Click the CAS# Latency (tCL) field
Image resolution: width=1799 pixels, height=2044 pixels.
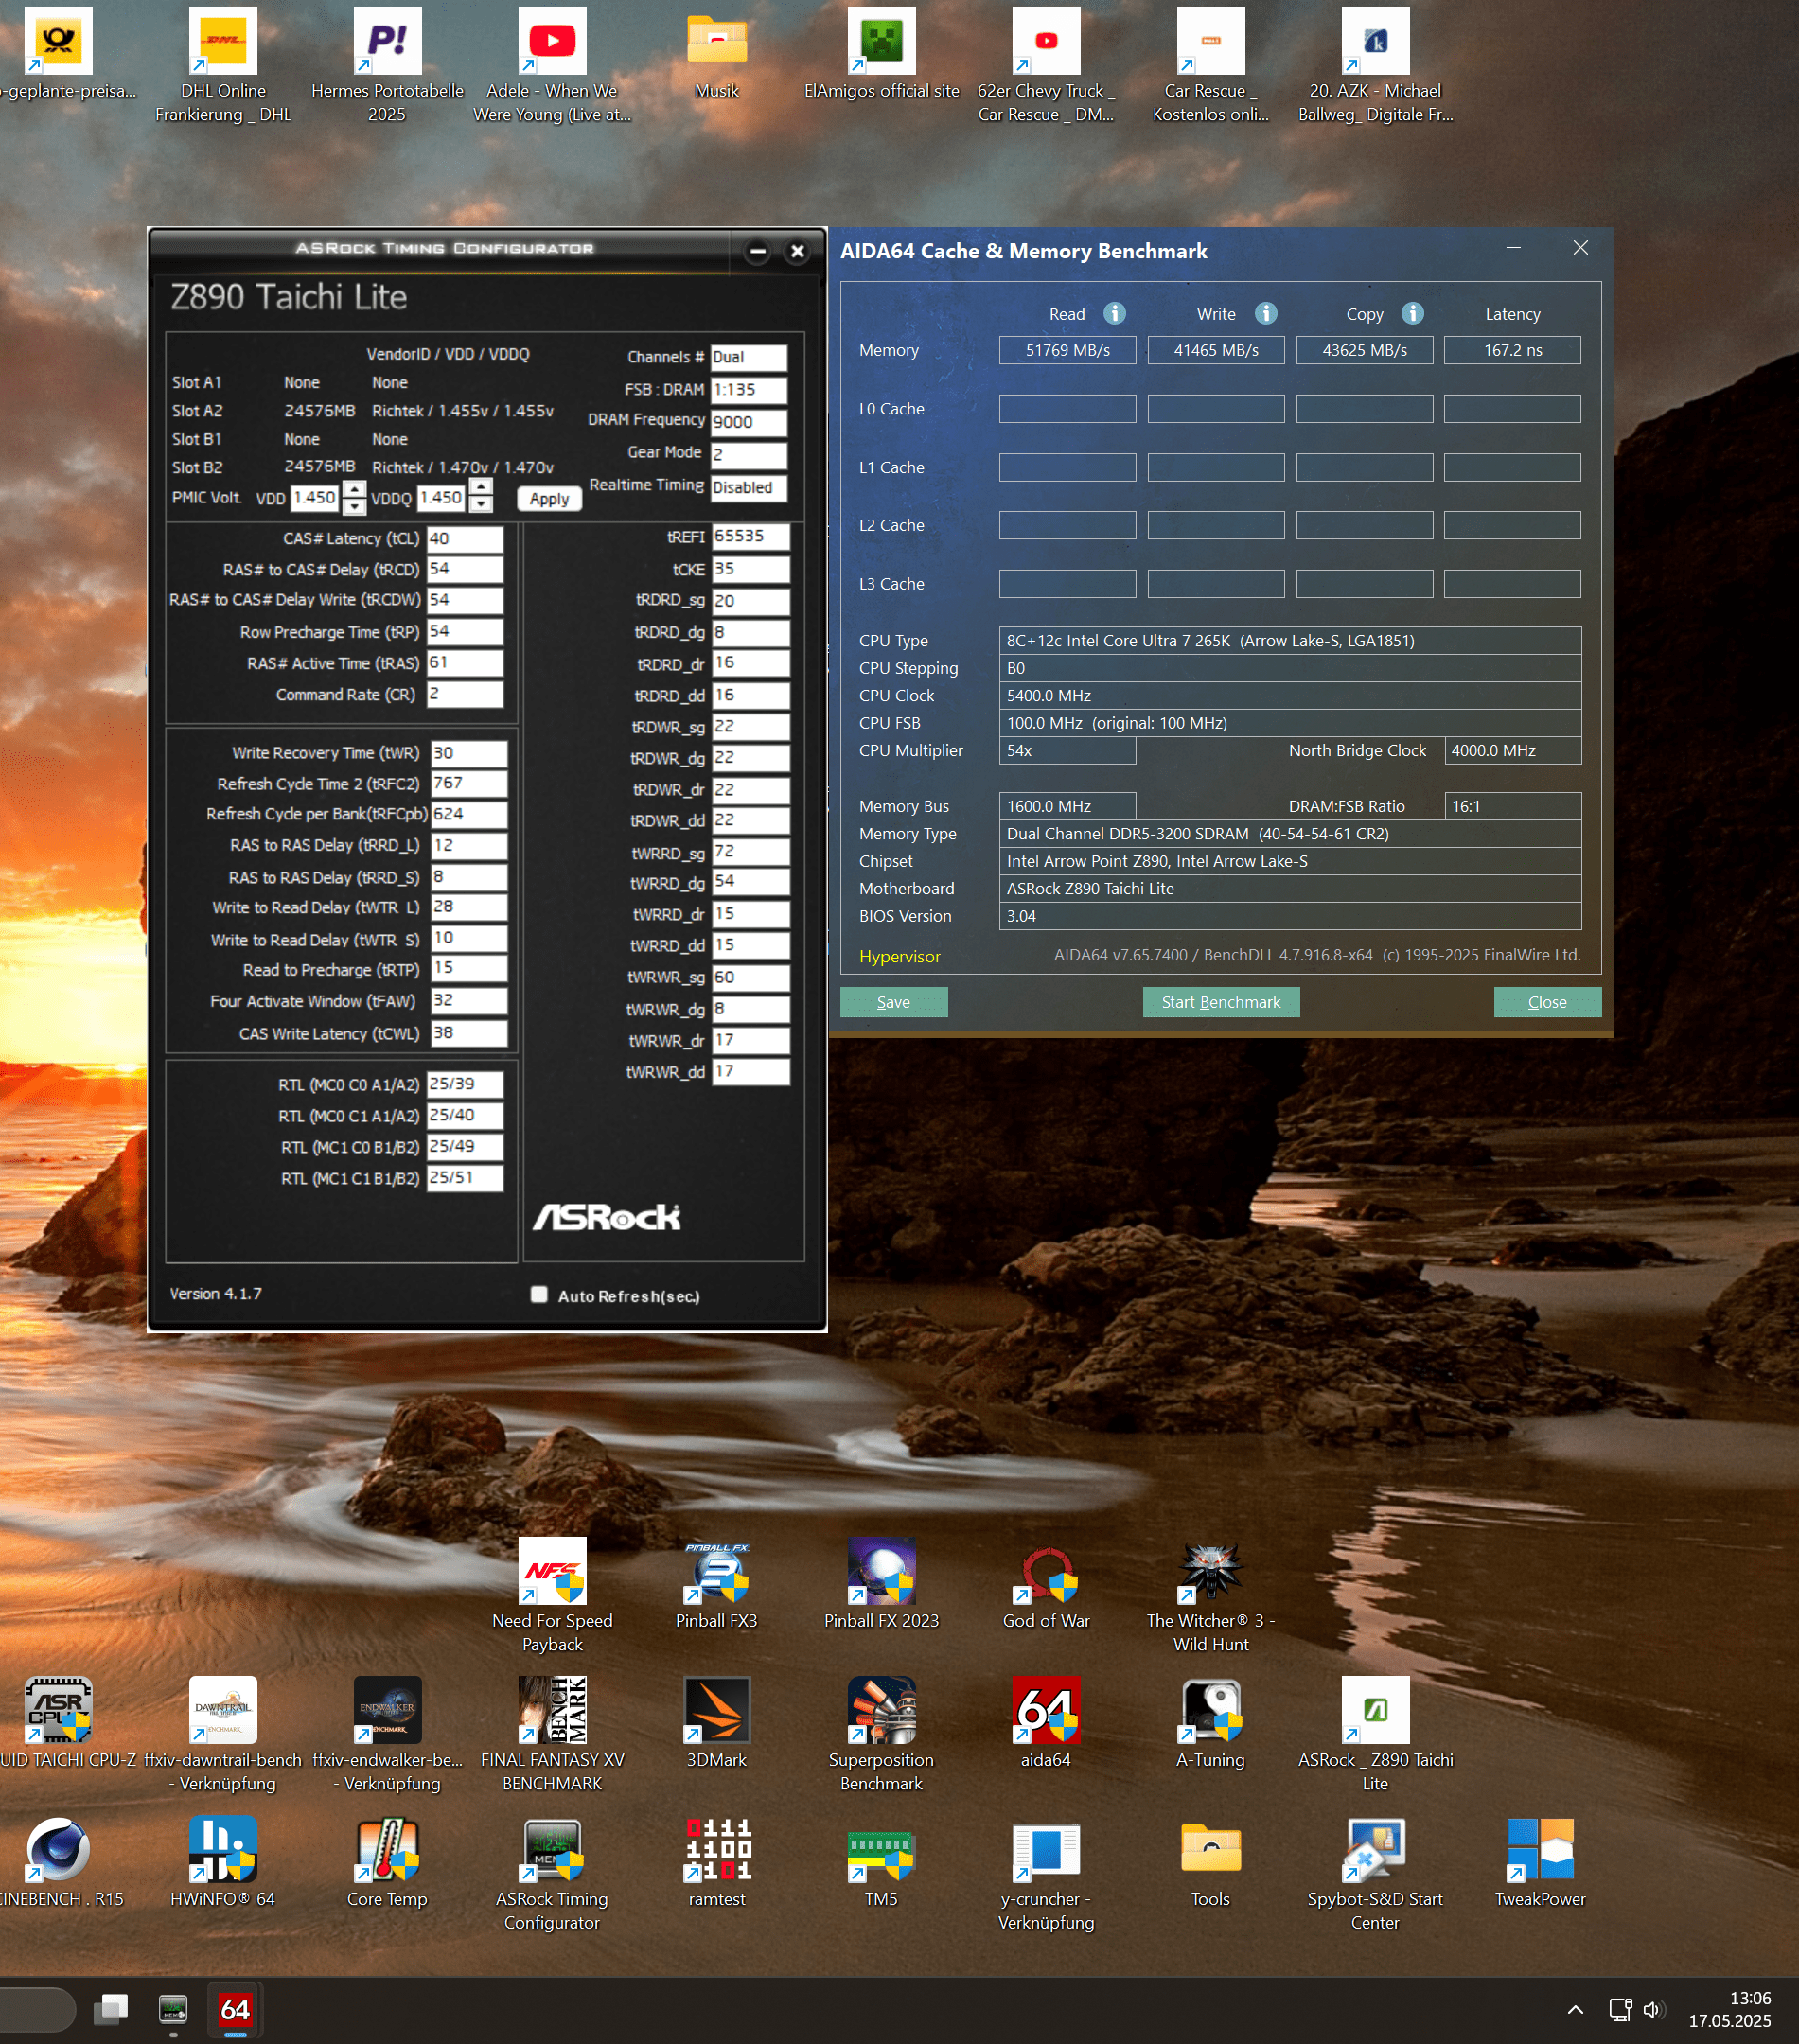click(465, 539)
